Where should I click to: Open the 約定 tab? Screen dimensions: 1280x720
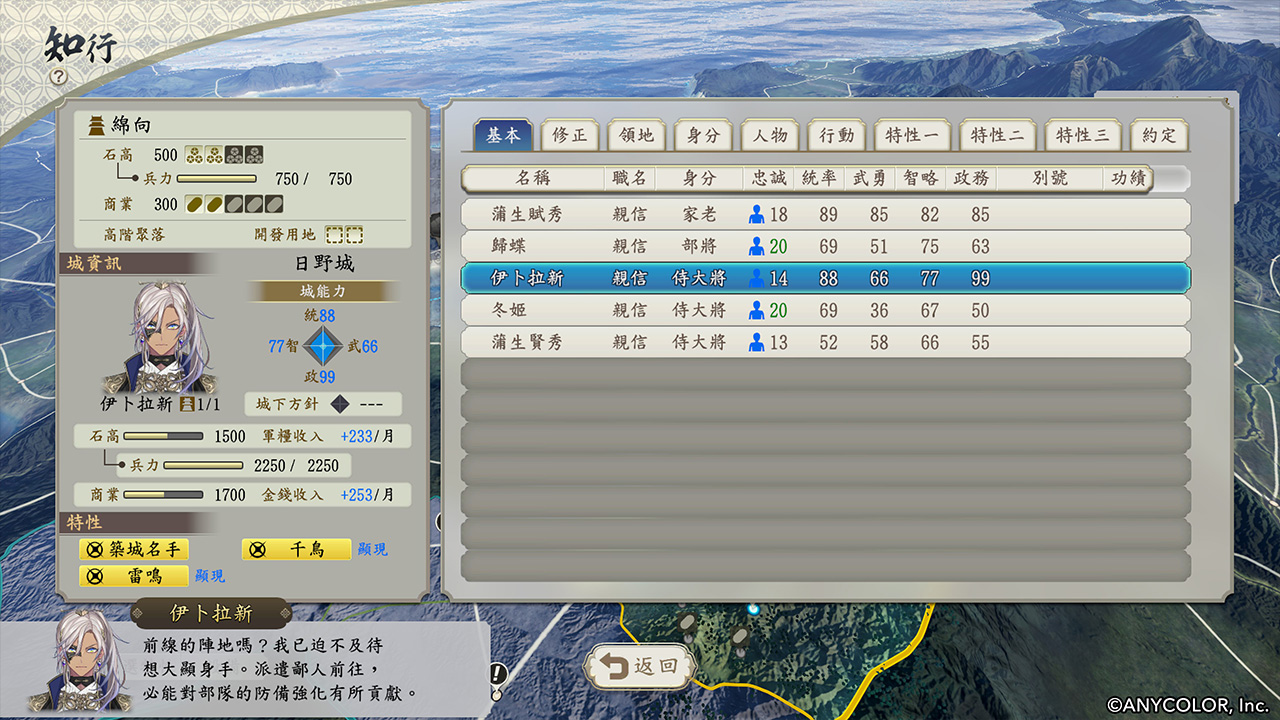[x=1160, y=135]
